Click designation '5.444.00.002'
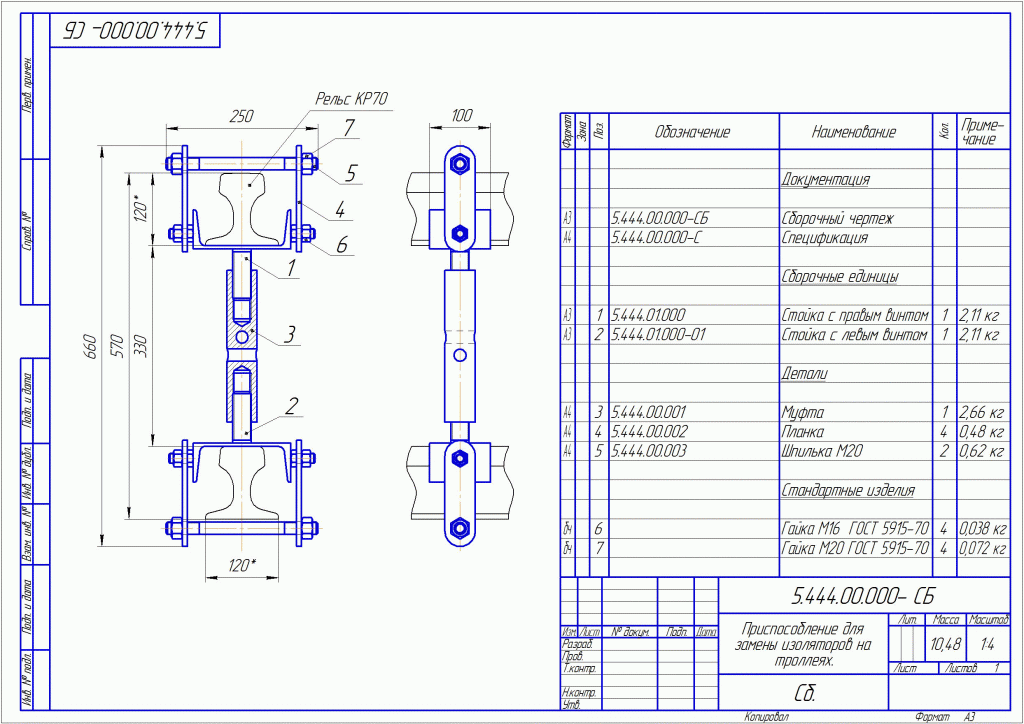This screenshot has width=1024, height=724. [649, 432]
